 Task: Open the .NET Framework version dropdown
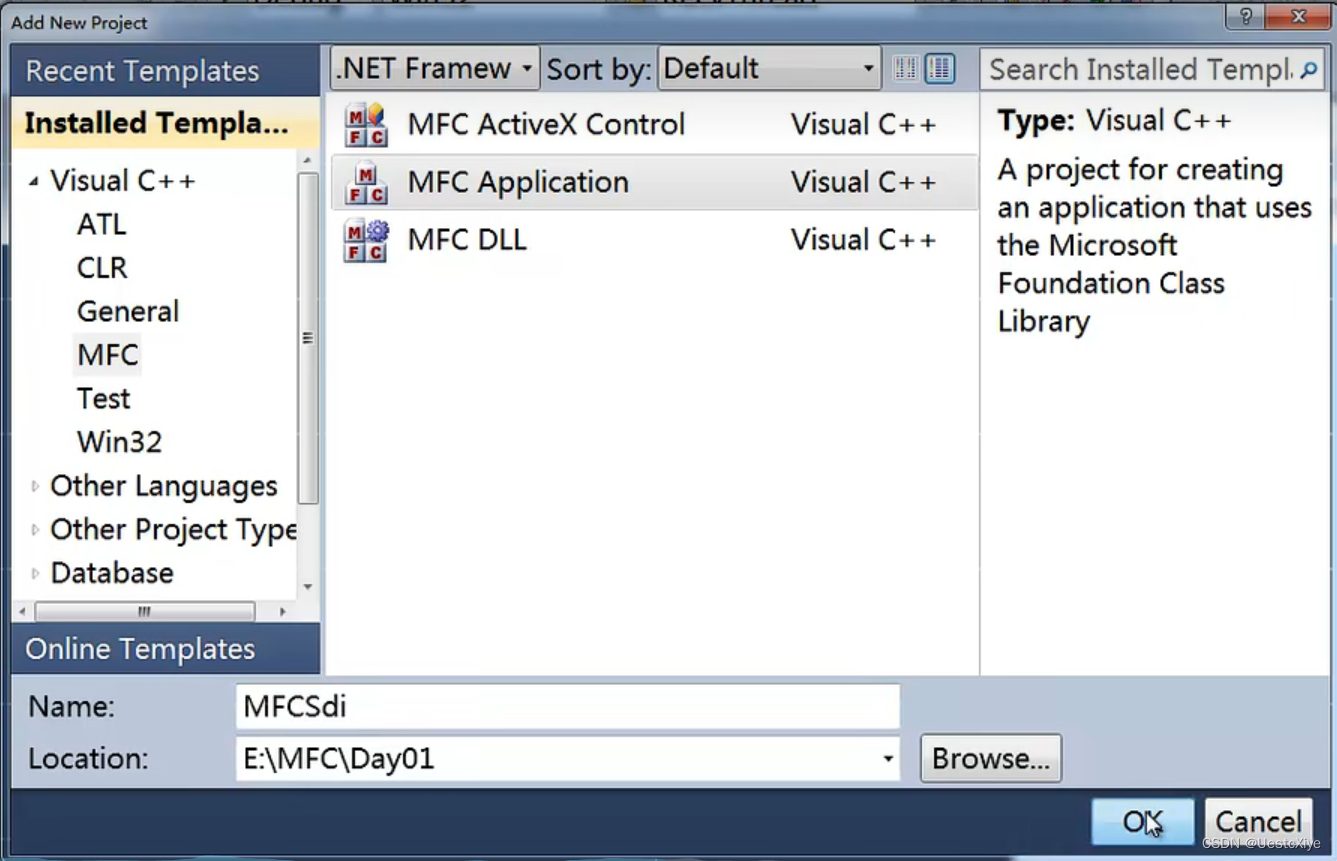click(435, 68)
